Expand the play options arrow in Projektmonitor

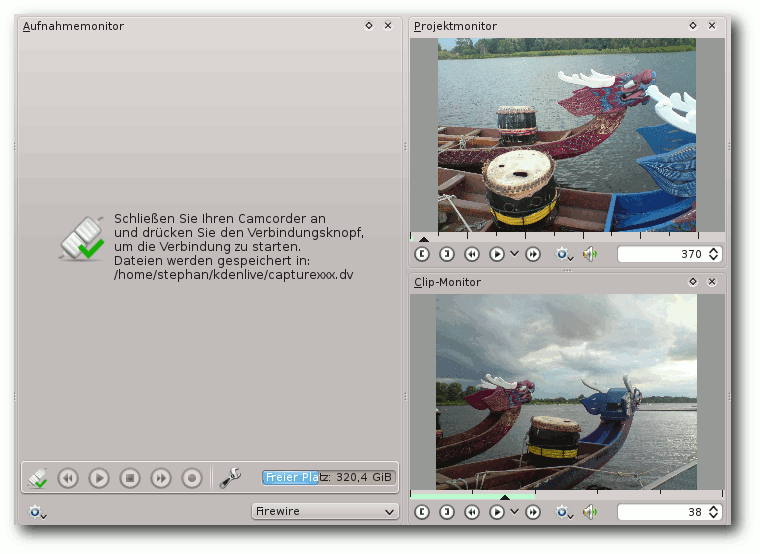pos(514,253)
